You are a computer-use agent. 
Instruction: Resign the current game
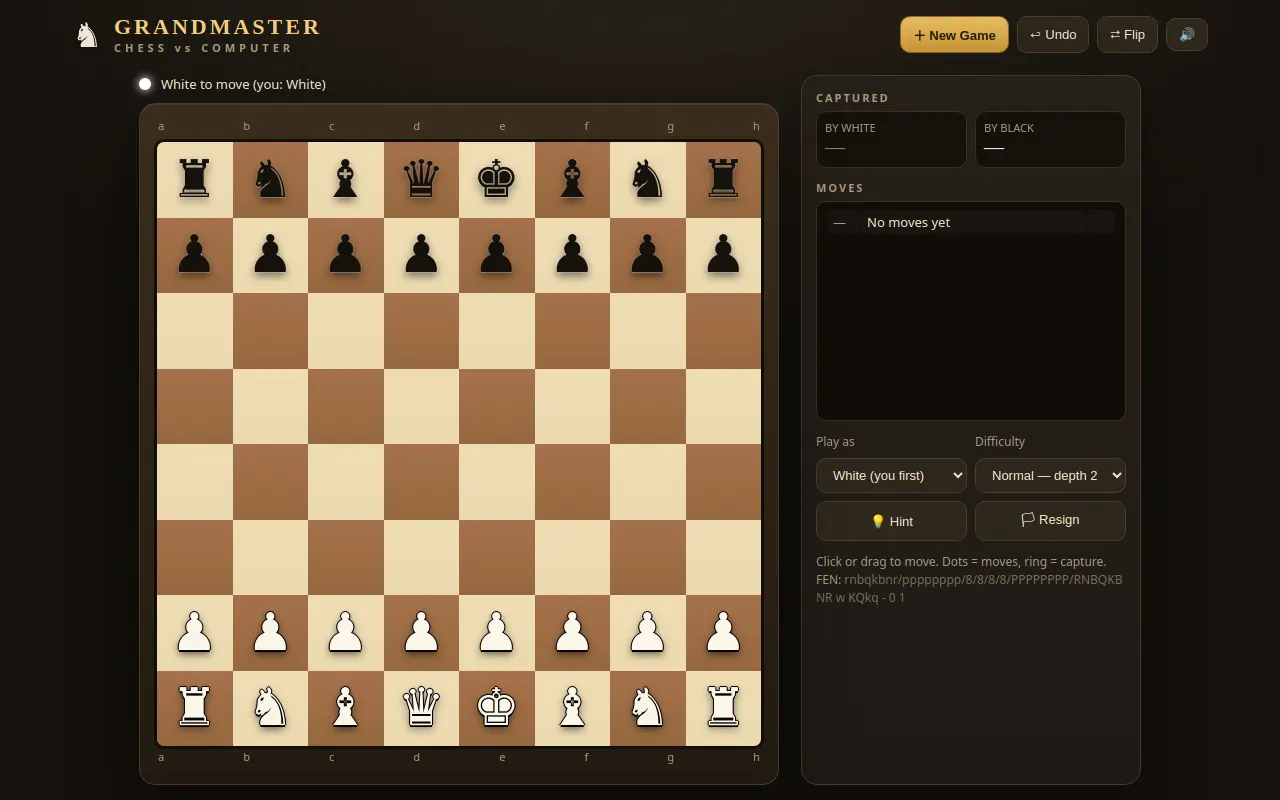pyautogui.click(x=1050, y=520)
